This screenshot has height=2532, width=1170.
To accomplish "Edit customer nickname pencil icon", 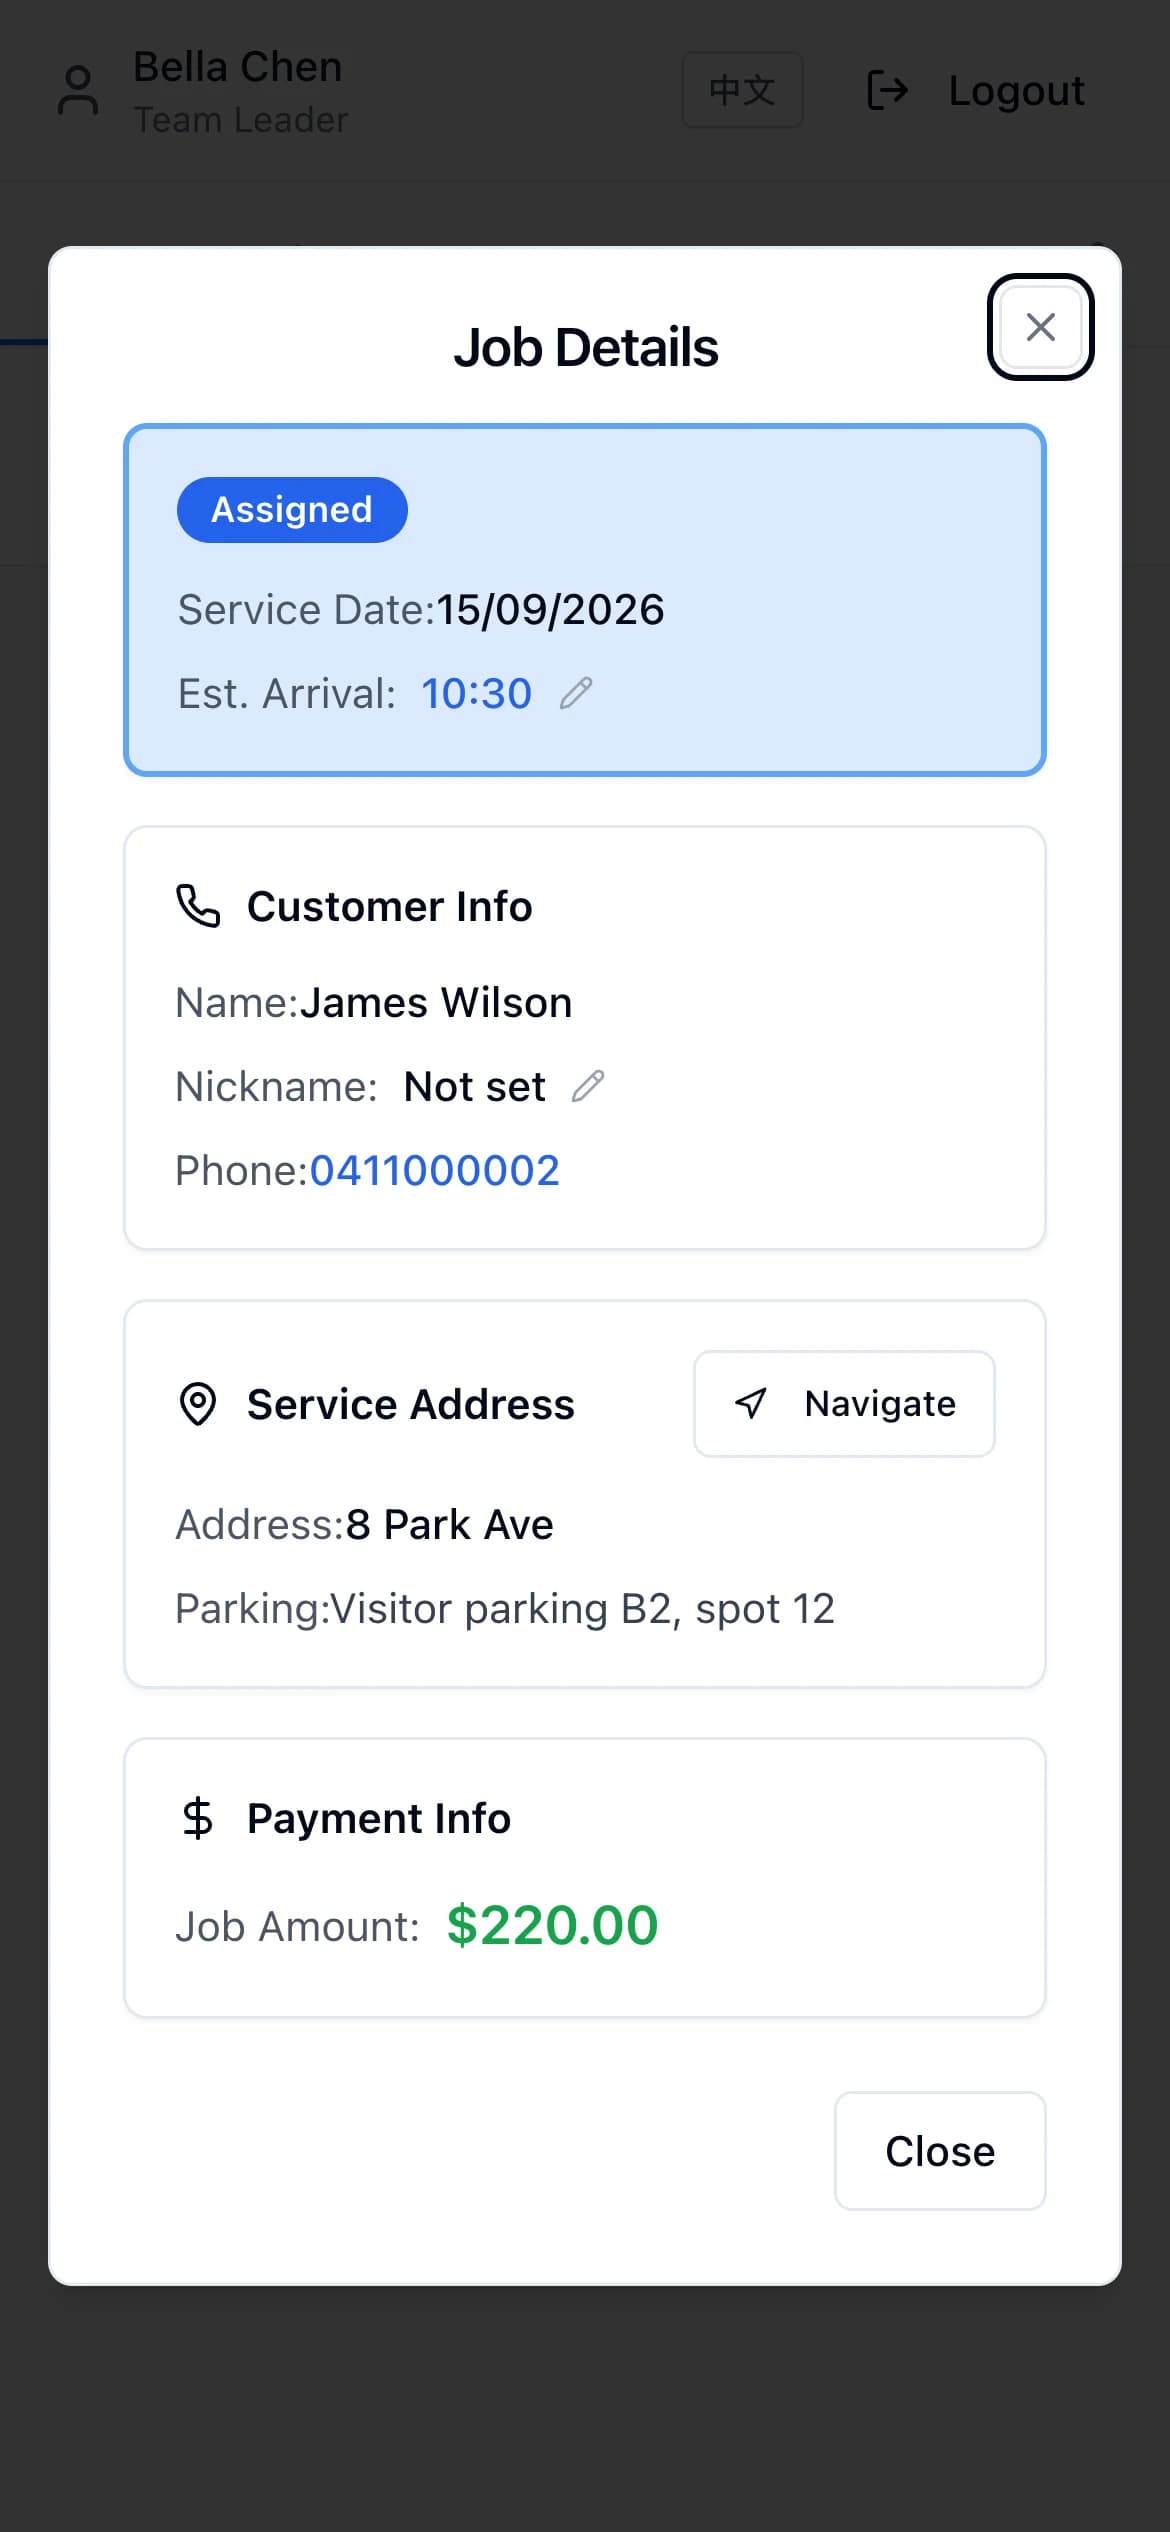I will [588, 1086].
